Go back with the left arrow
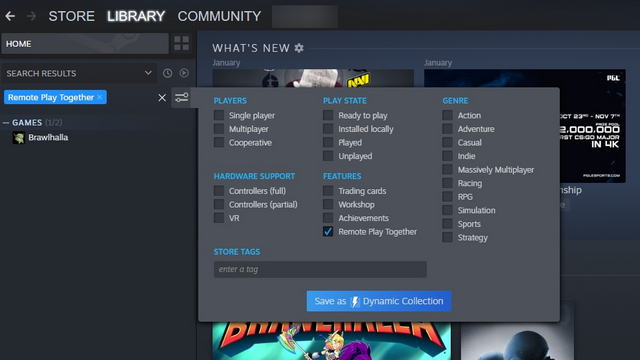This screenshot has height=360, width=640. (10, 16)
